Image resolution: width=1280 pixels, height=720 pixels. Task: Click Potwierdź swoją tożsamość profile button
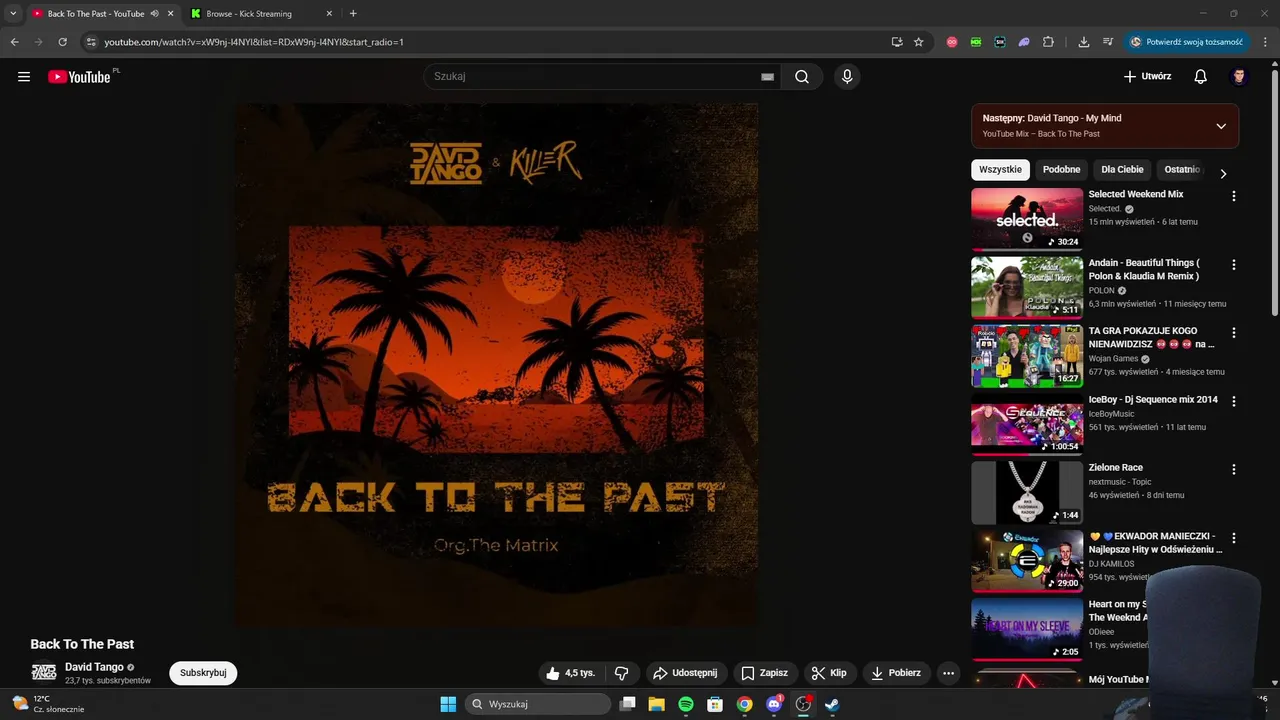[x=1186, y=42]
